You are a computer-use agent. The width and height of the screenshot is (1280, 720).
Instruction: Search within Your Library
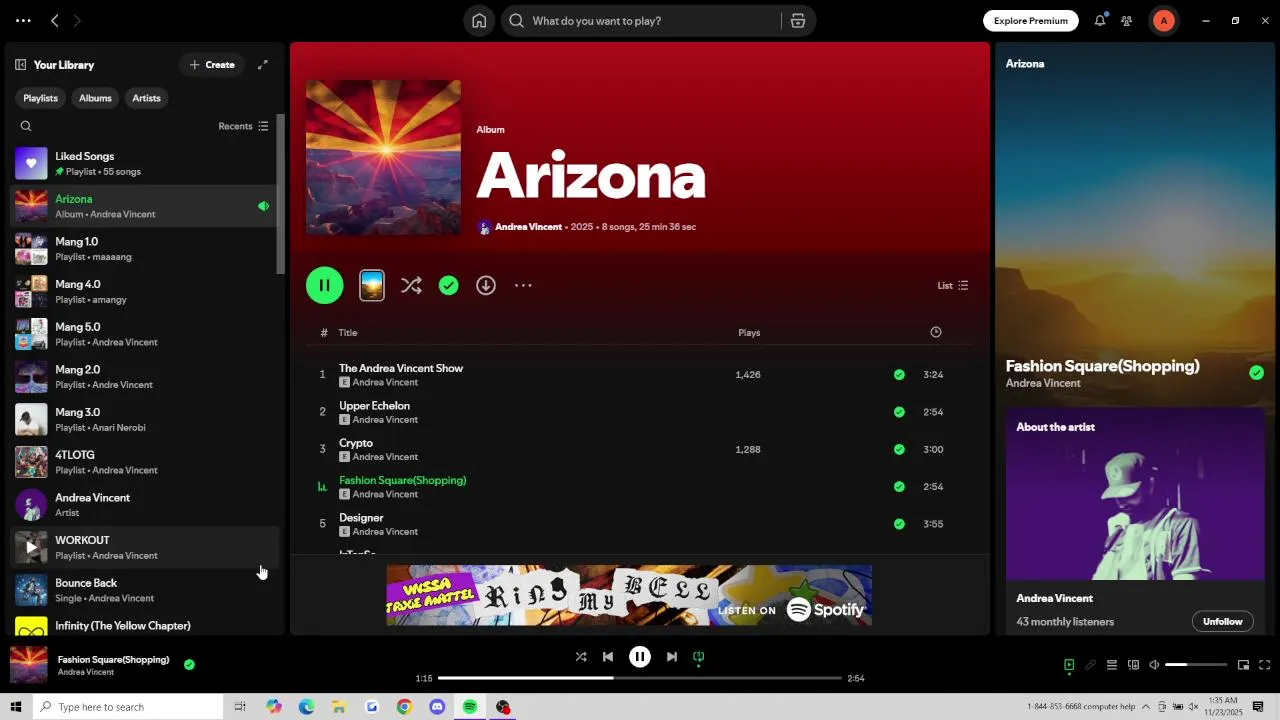[x=26, y=126]
